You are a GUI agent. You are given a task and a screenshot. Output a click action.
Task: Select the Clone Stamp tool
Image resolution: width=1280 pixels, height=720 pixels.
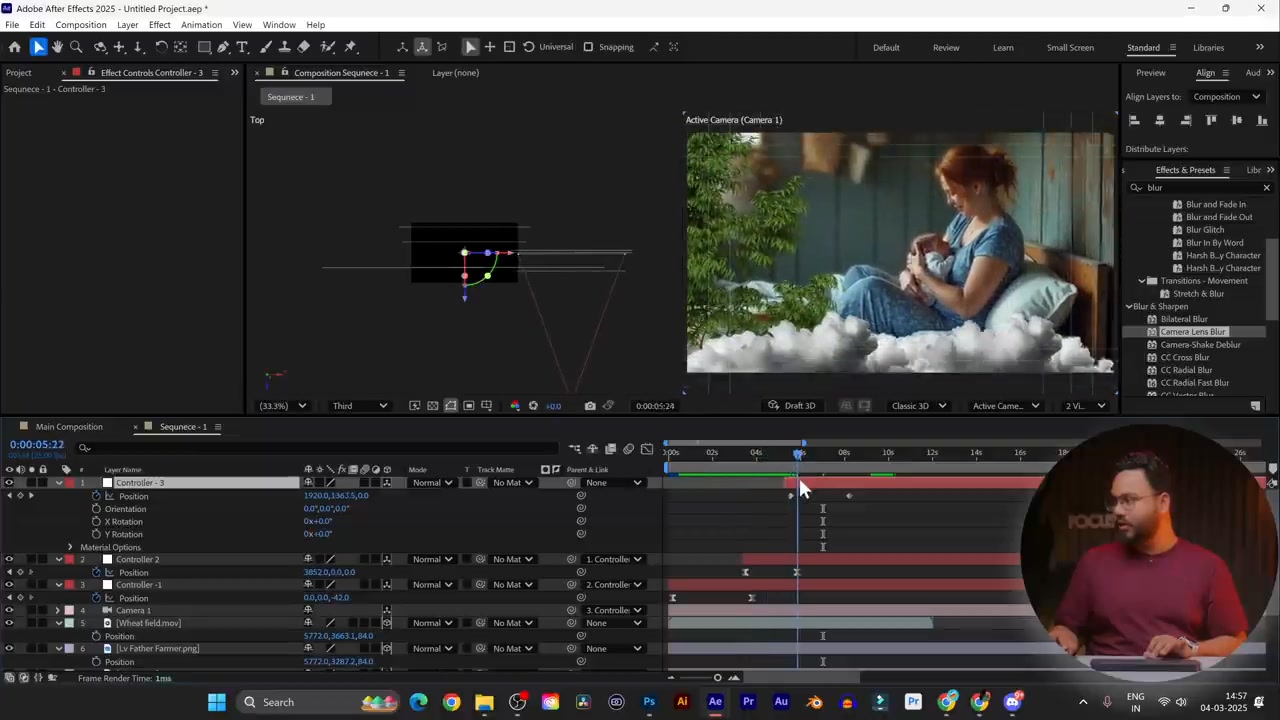click(285, 47)
